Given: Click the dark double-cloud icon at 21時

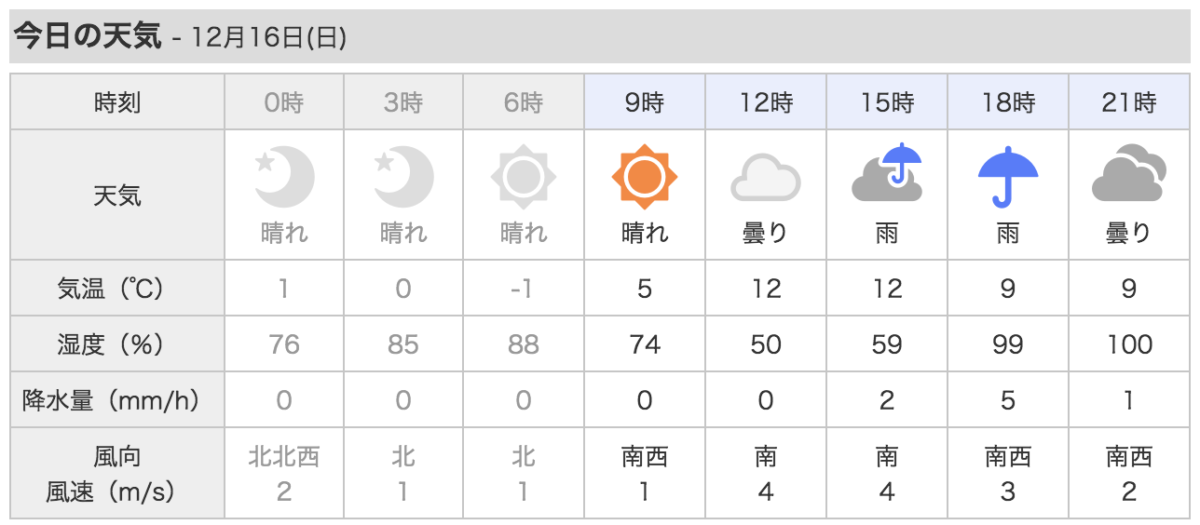Looking at the screenshot, I should pos(1129,175).
